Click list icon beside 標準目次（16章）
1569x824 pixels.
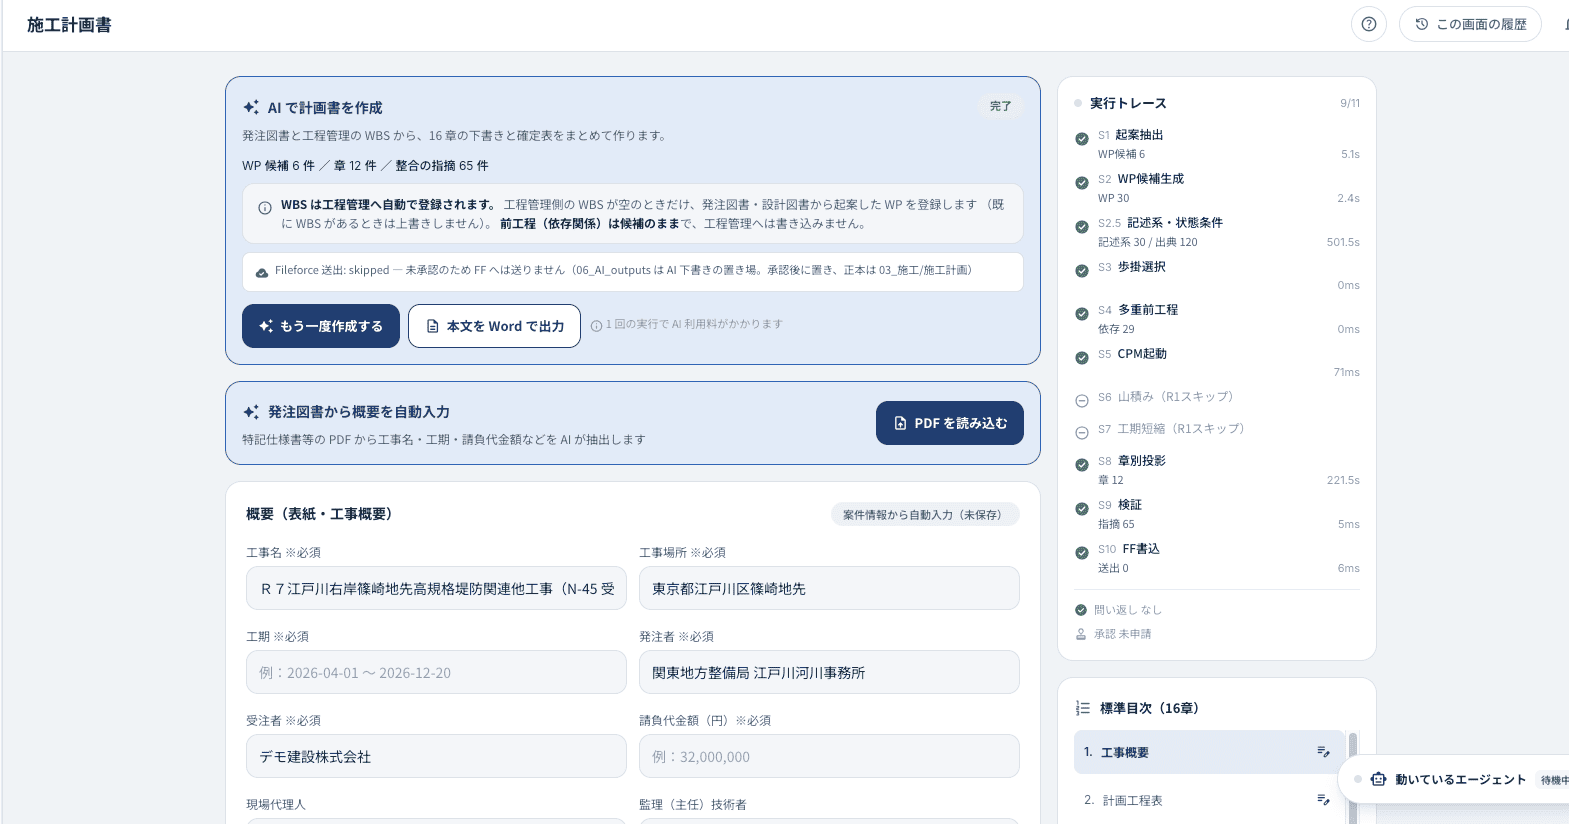coord(1083,708)
